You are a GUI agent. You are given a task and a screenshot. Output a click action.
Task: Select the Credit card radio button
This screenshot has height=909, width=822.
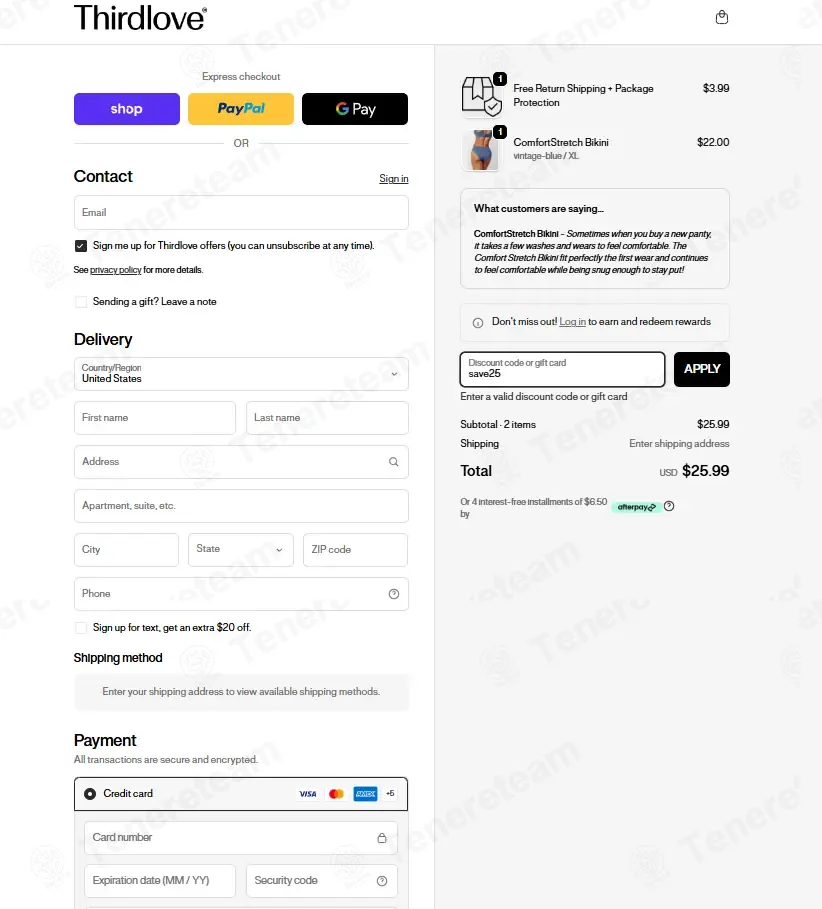pos(90,794)
